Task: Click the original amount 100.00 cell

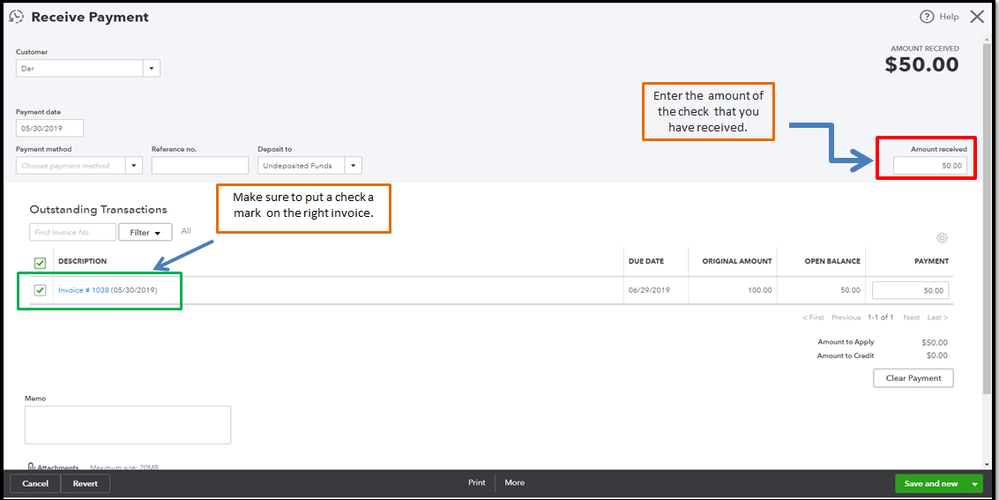Action: pyautogui.click(x=760, y=290)
